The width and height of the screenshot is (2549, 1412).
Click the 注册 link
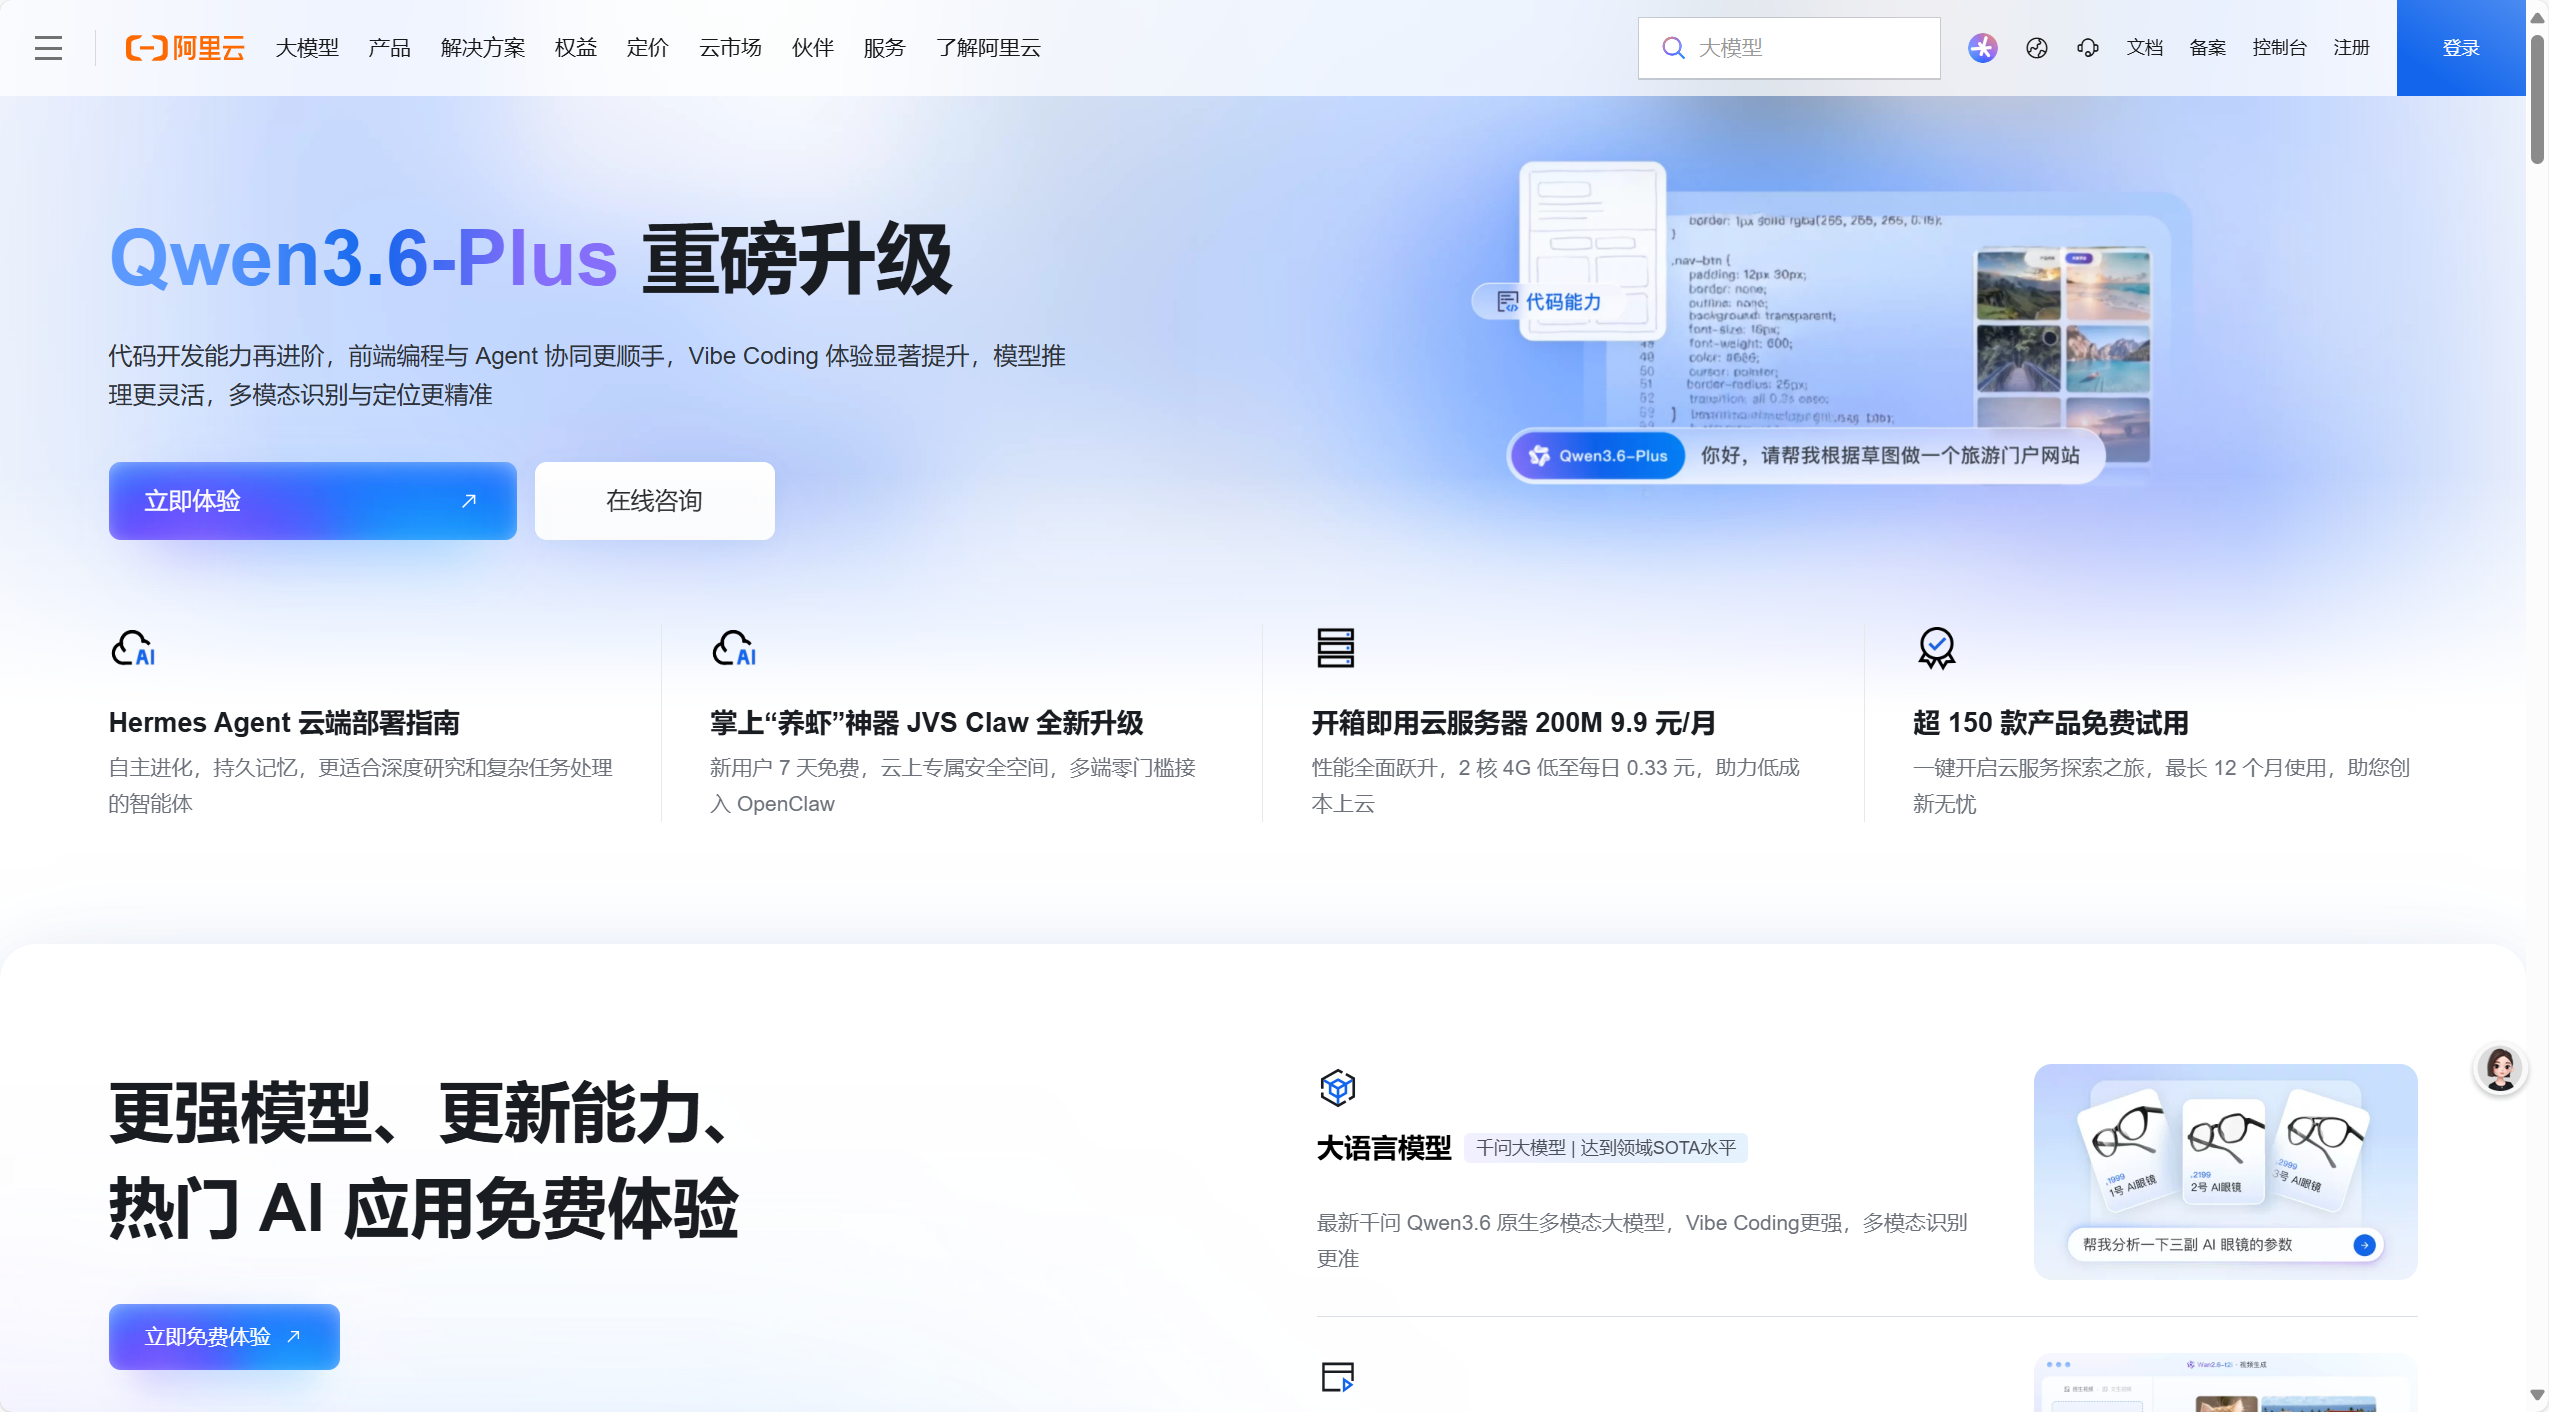(x=2352, y=48)
